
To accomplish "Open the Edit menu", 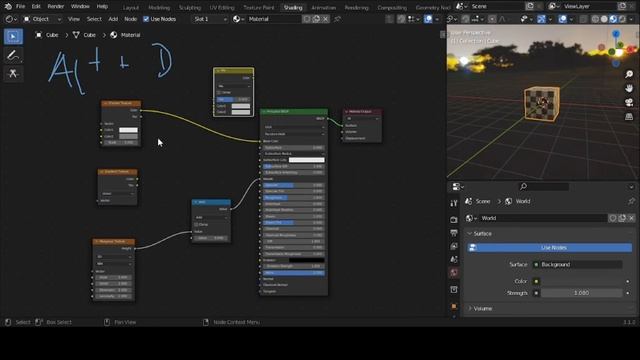I will (36, 7).
